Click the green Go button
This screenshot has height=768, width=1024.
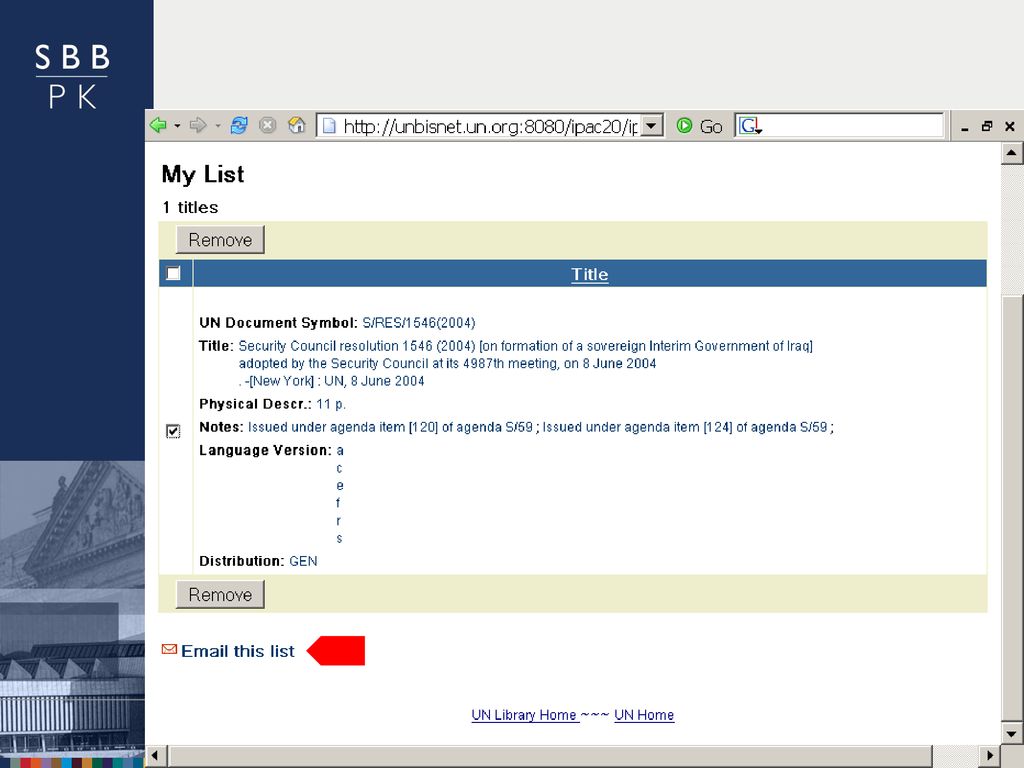699,126
